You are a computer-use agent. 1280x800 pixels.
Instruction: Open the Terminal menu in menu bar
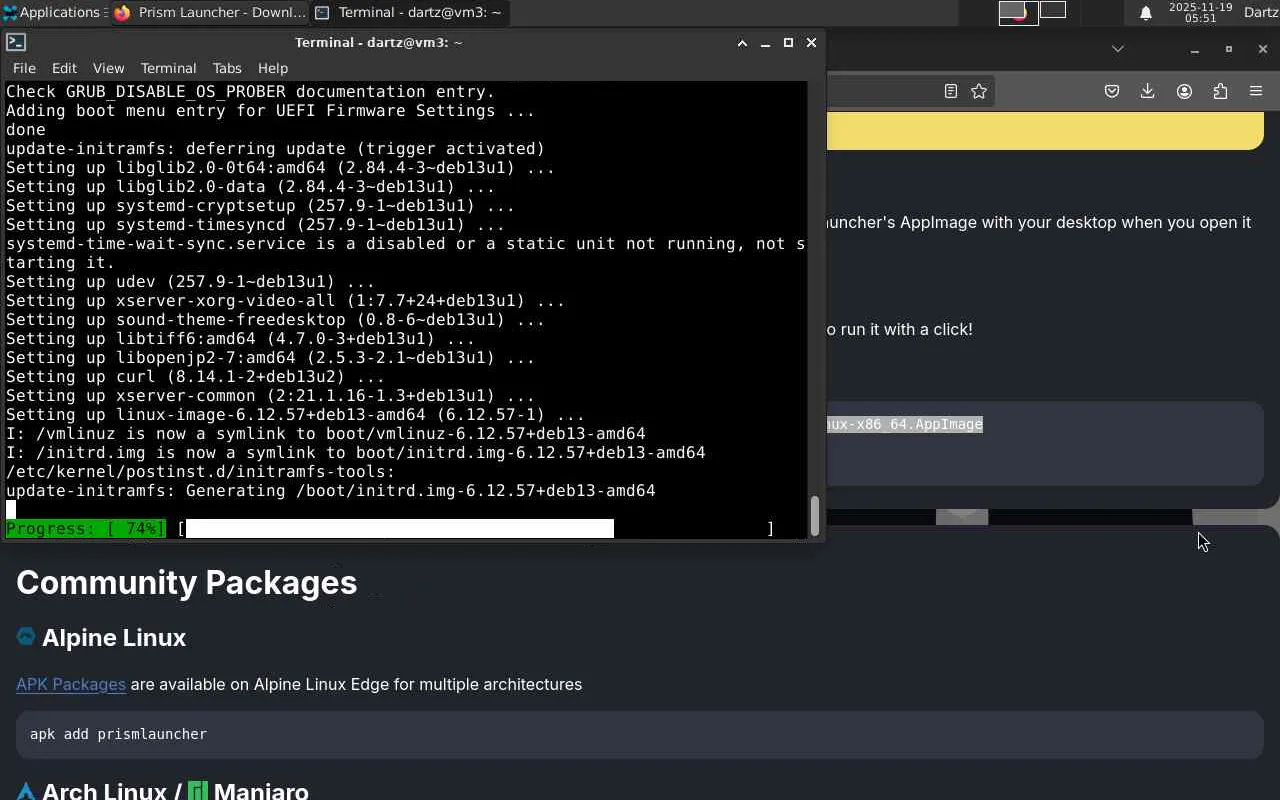(x=168, y=68)
